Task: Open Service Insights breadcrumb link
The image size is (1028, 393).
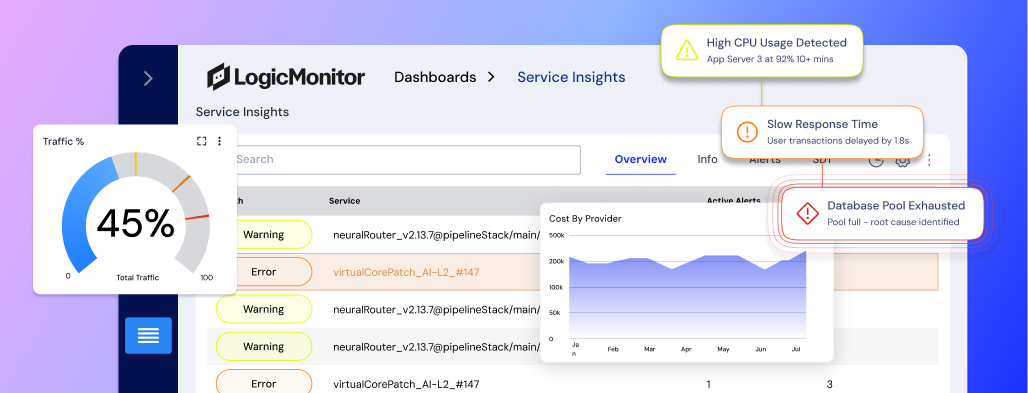Action: 571,77
